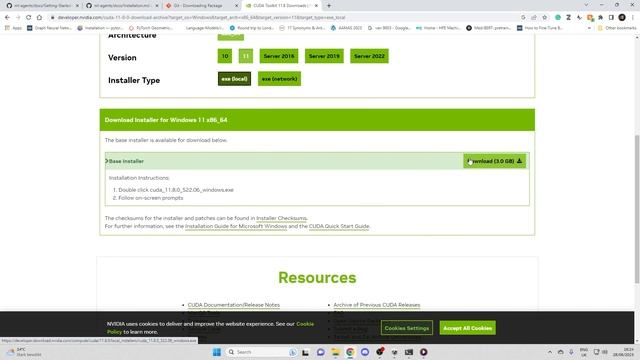Click the taskbar Search box
Screen dimensions: 640x360
(x=260, y=352)
